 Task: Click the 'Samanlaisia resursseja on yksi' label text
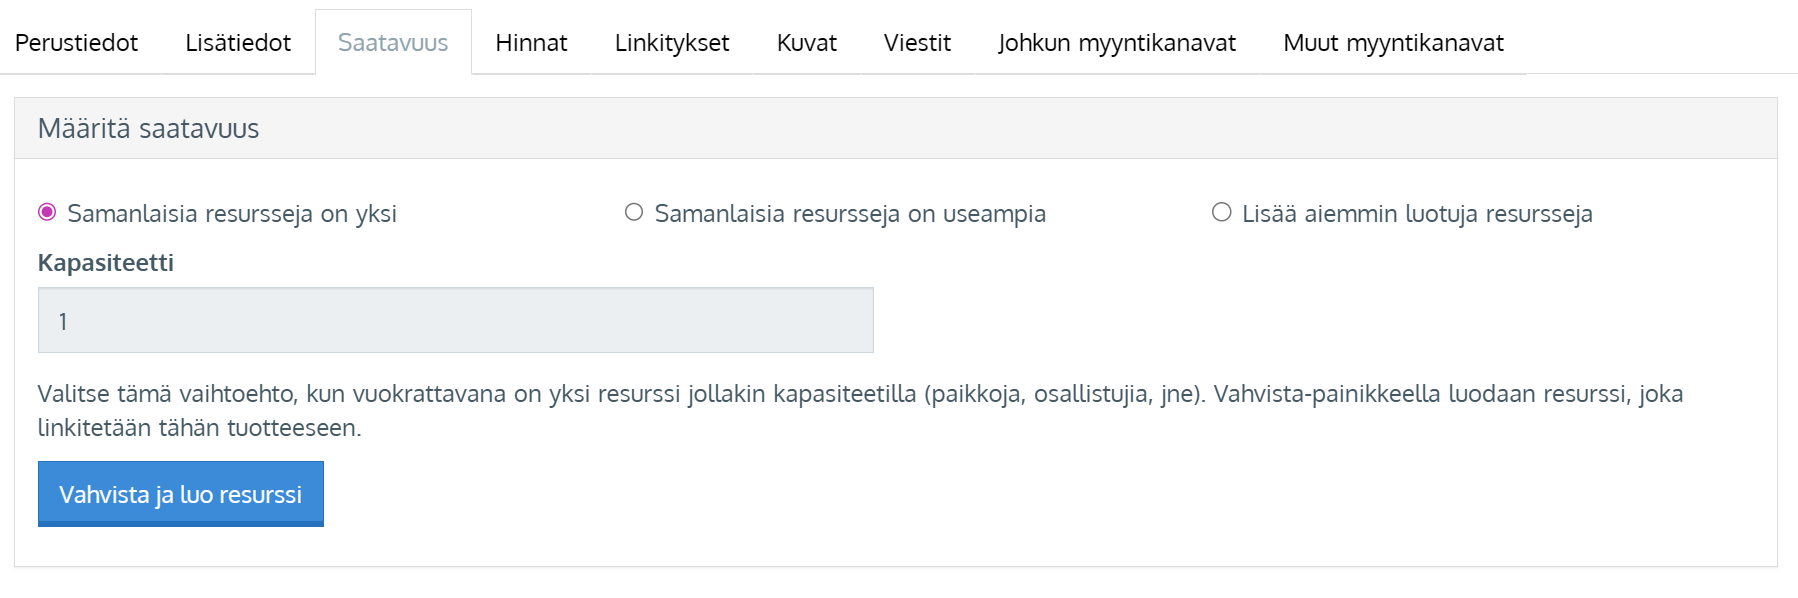[232, 214]
